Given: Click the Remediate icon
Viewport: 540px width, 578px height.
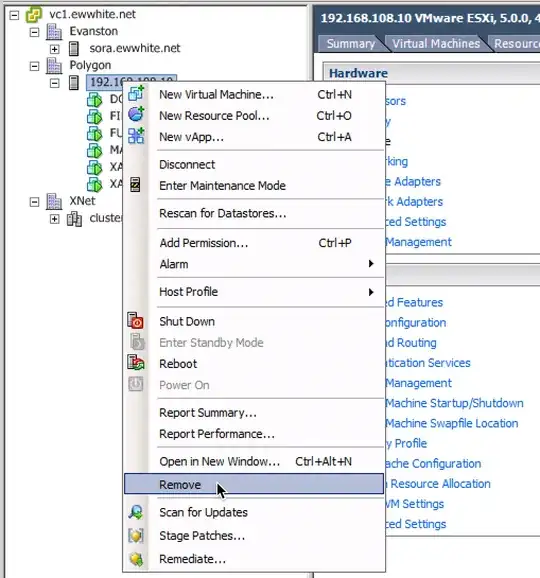Looking at the screenshot, I should point(136,559).
